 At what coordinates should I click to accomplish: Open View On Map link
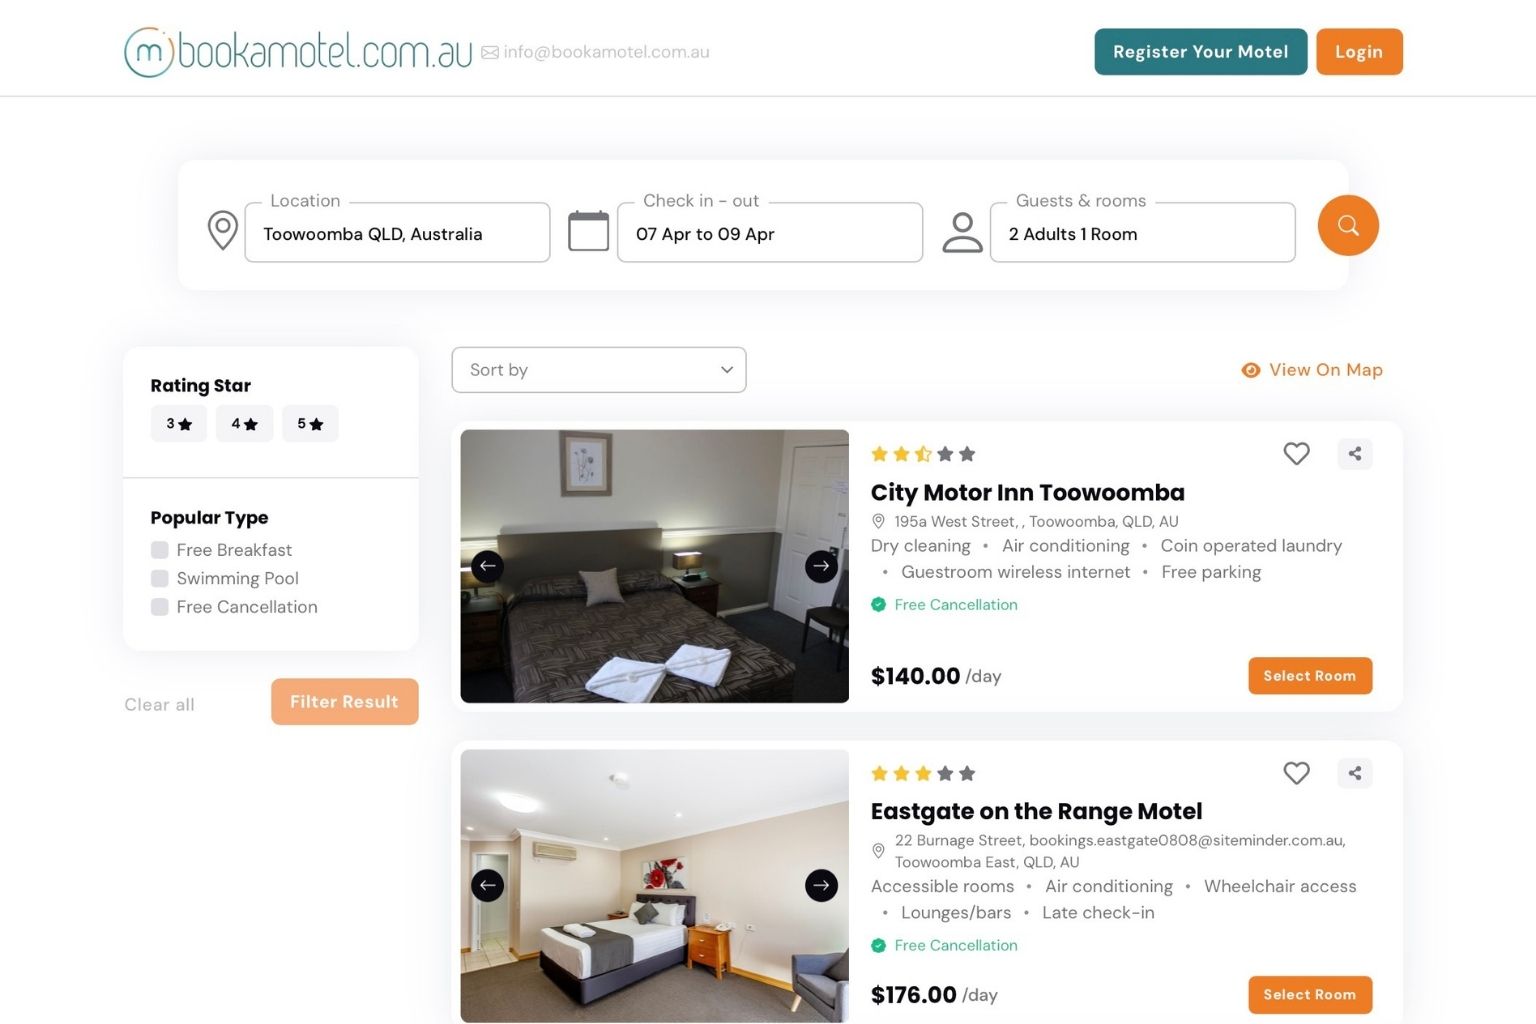tap(1312, 370)
